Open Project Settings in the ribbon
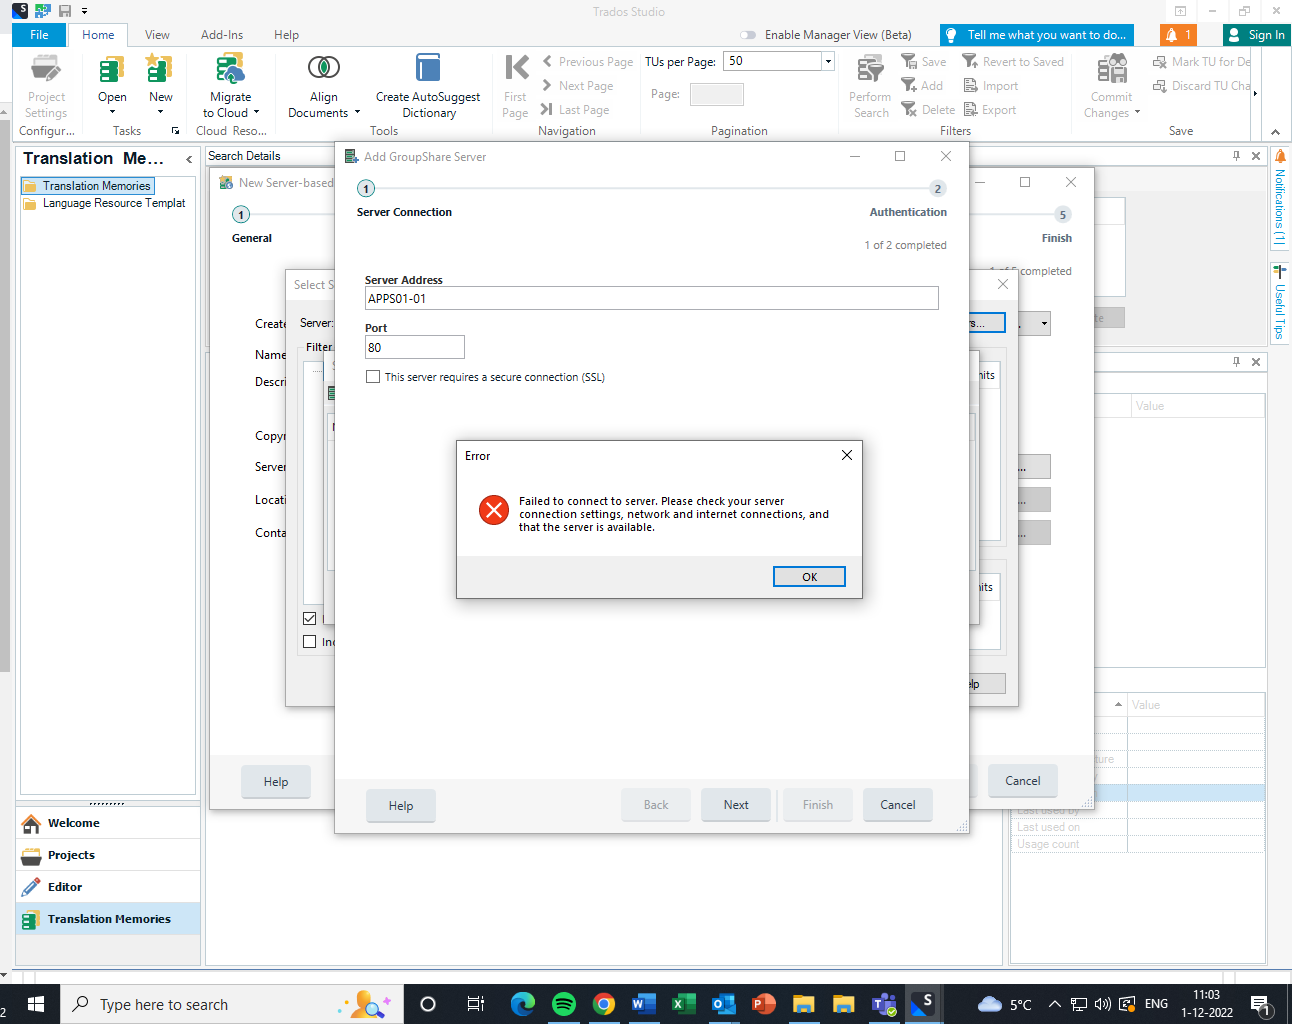The image size is (1292, 1024). (x=46, y=87)
